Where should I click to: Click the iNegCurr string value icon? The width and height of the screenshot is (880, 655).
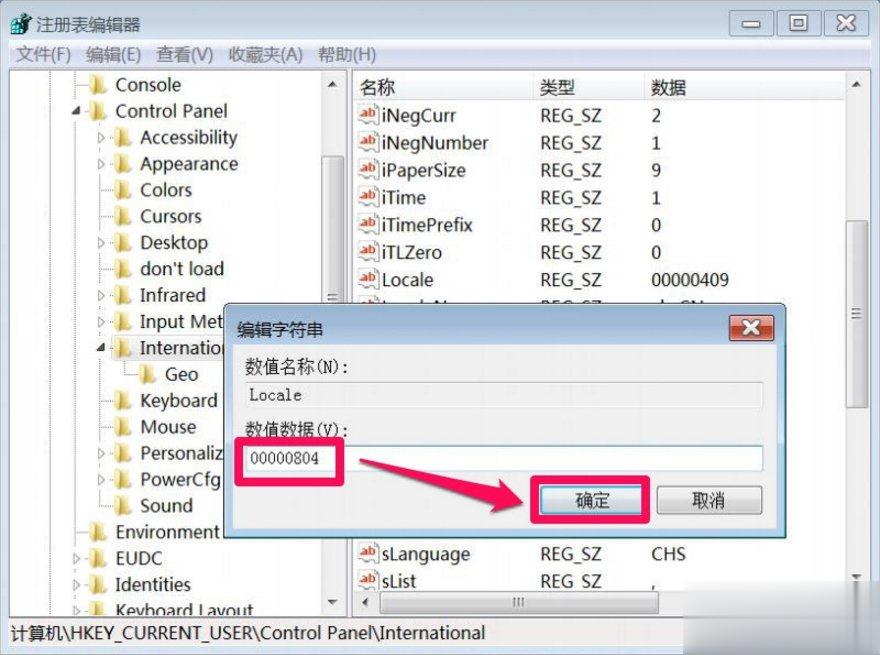[x=368, y=115]
